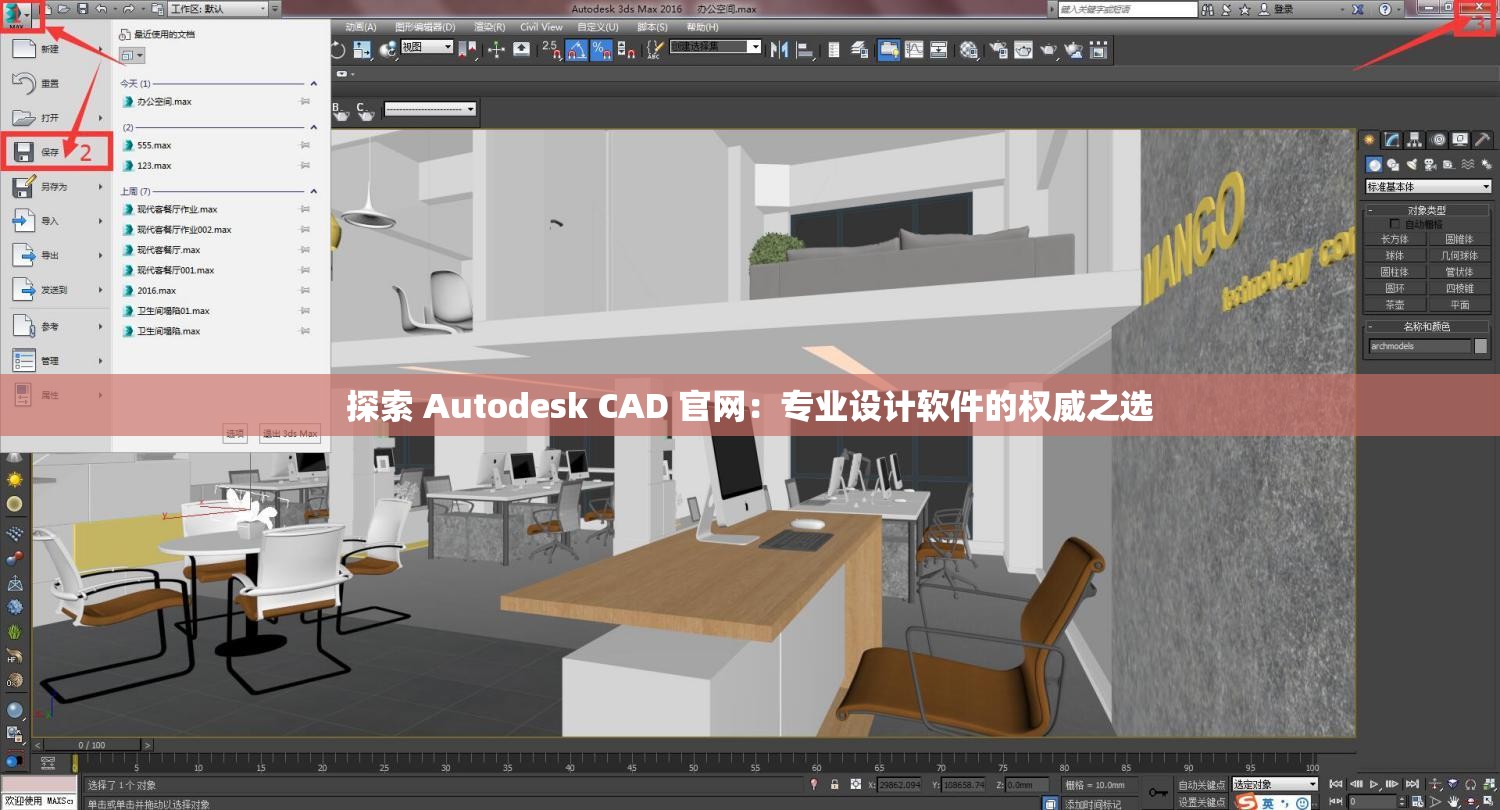Switch to the Display command panel tab
Viewport: 1500px width, 810px height.
point(1460,139)
